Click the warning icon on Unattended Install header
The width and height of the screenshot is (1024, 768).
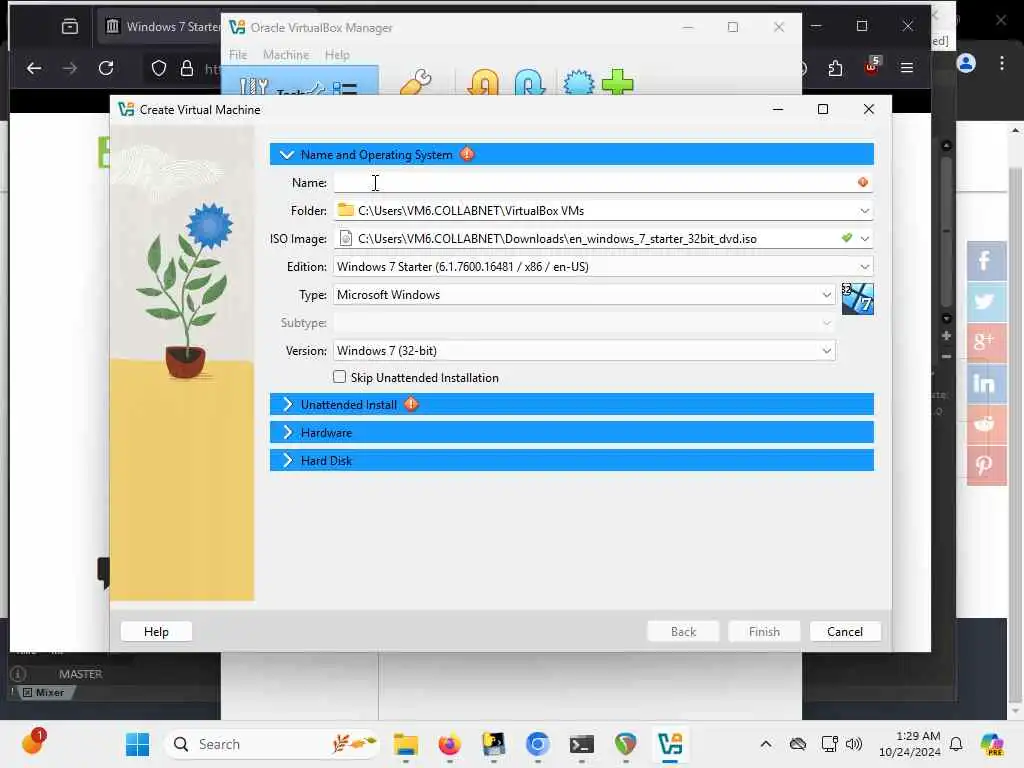411,405
